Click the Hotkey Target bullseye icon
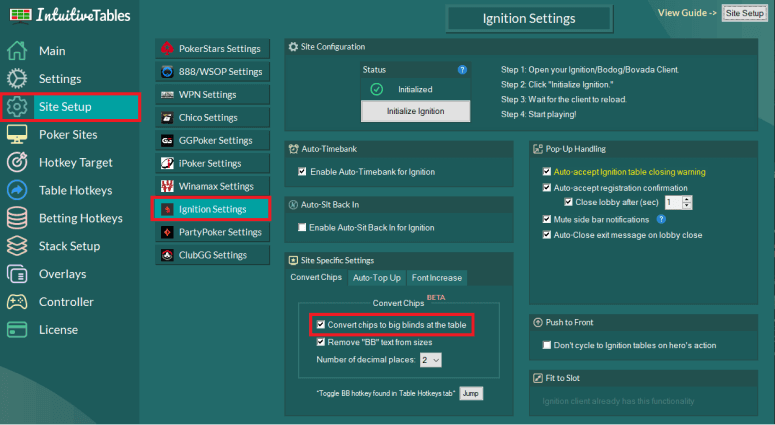Viewport: 775px width, 425px height. coord(17,162)
